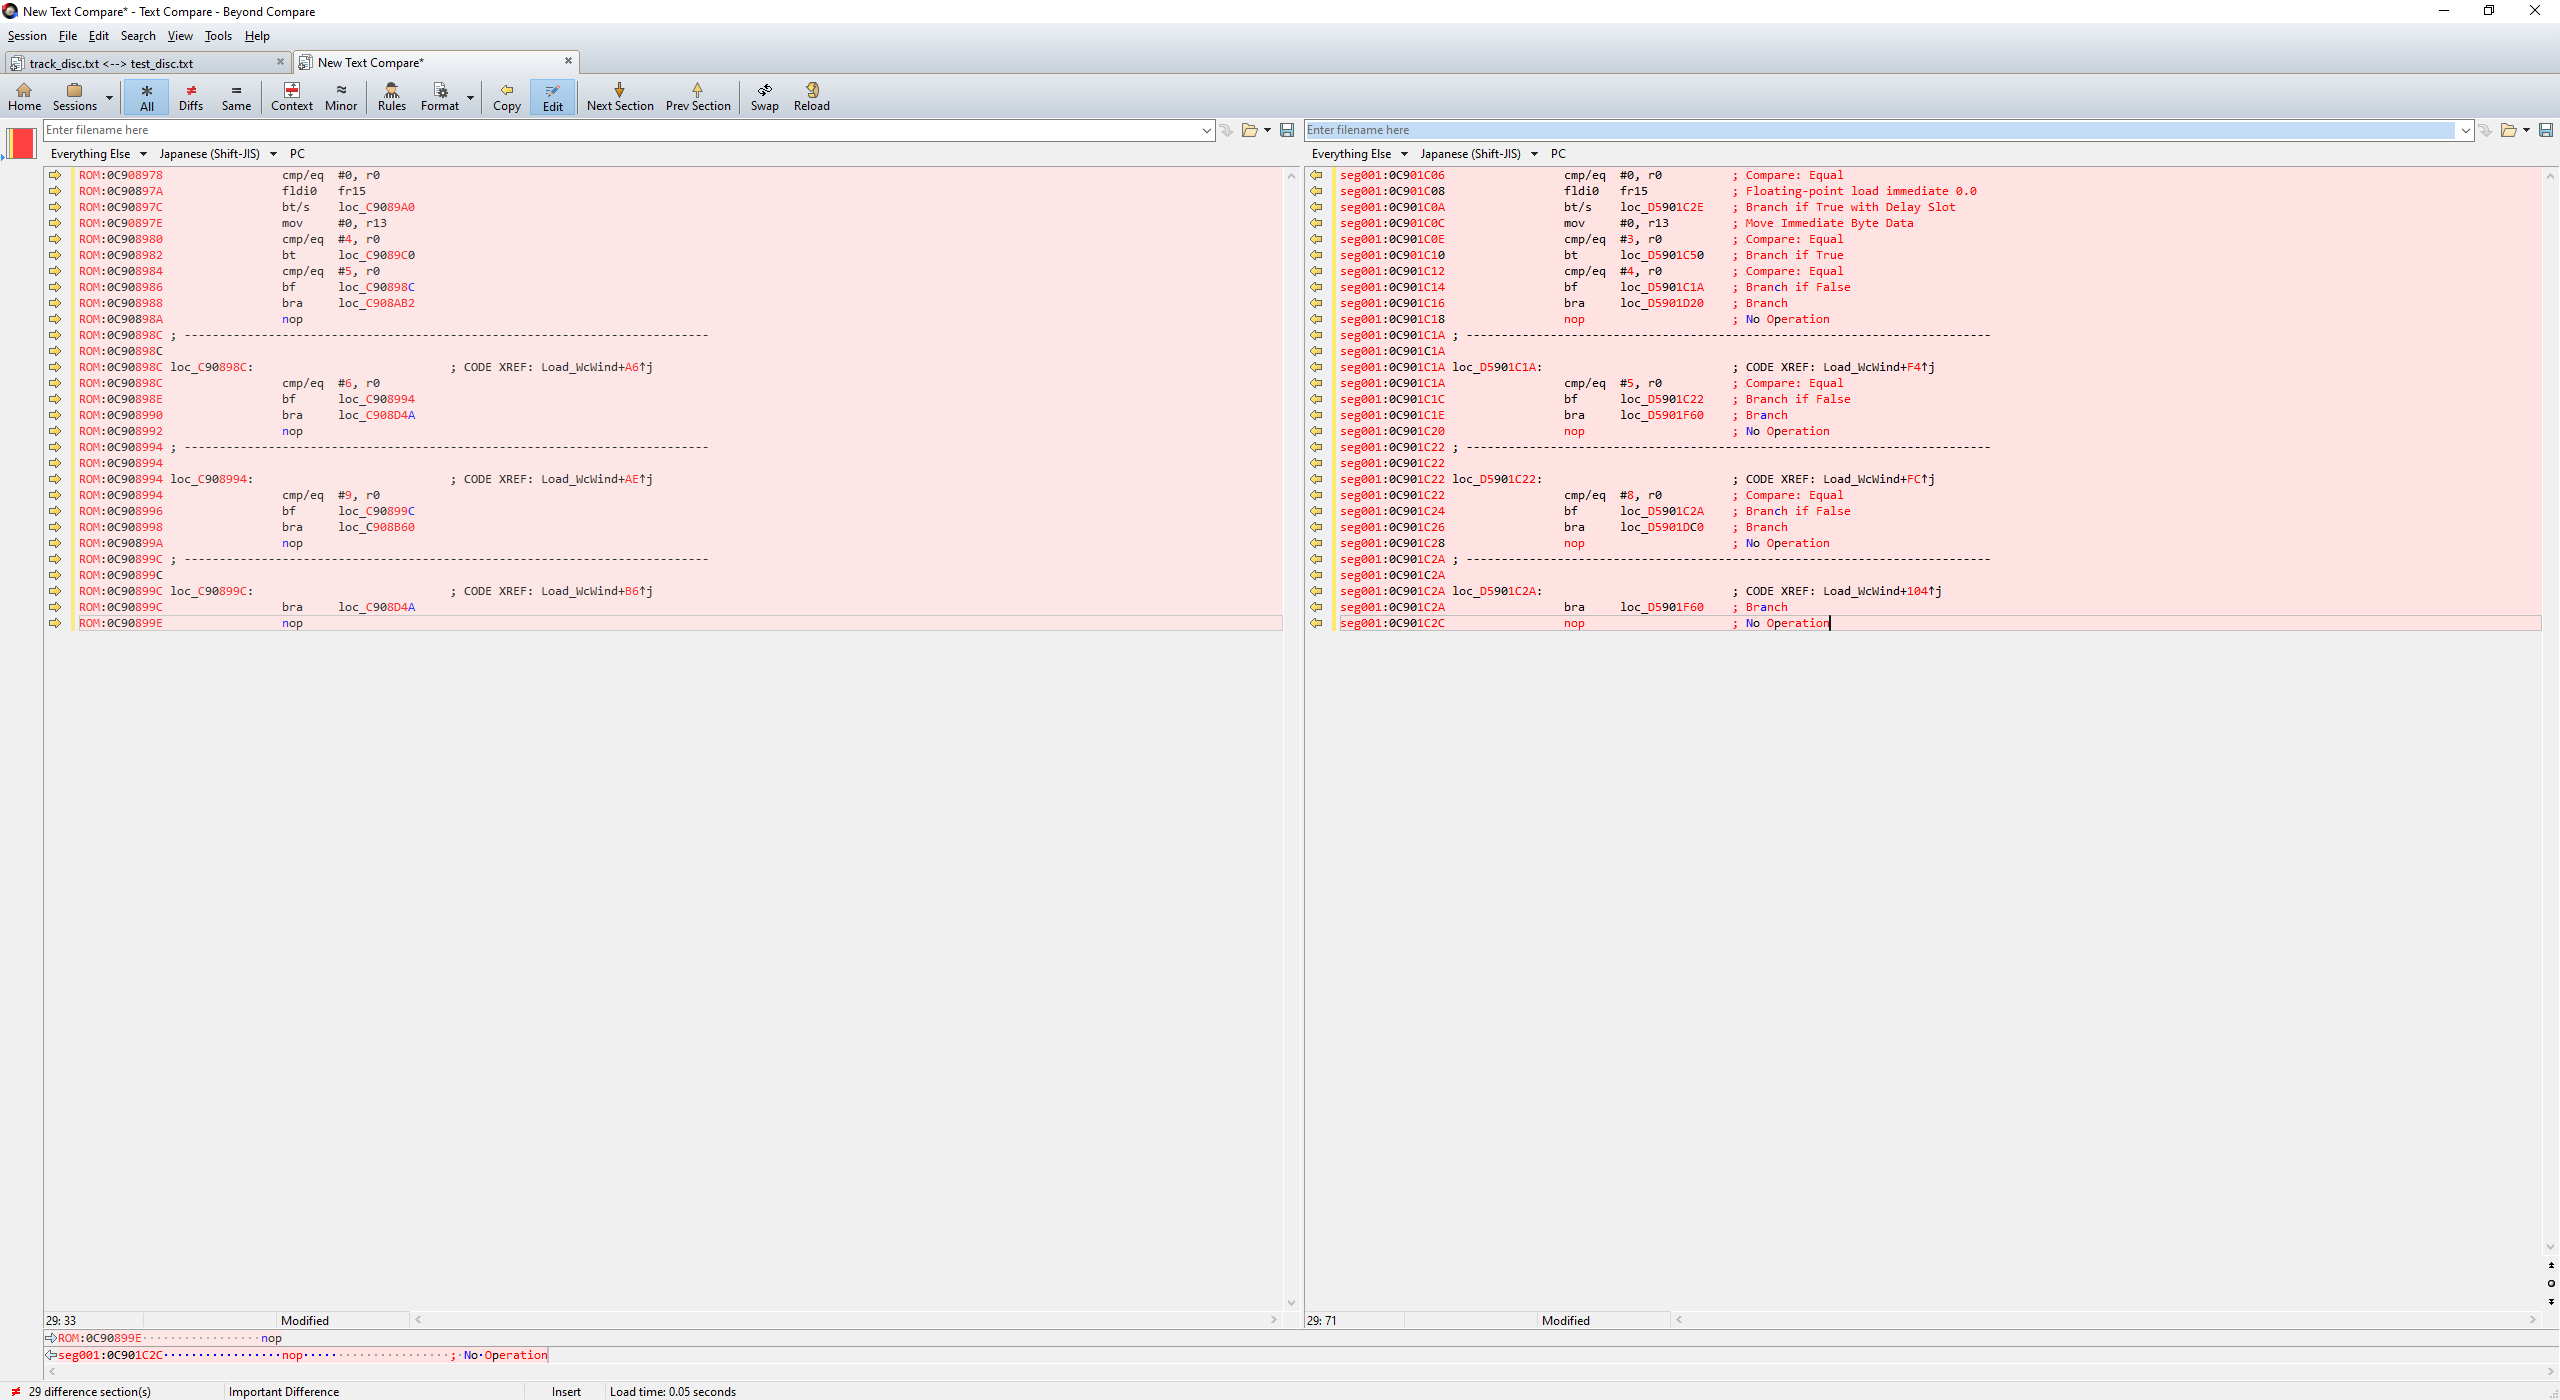
Task: Click the Home toolbar icon
Action: [24, 96]
